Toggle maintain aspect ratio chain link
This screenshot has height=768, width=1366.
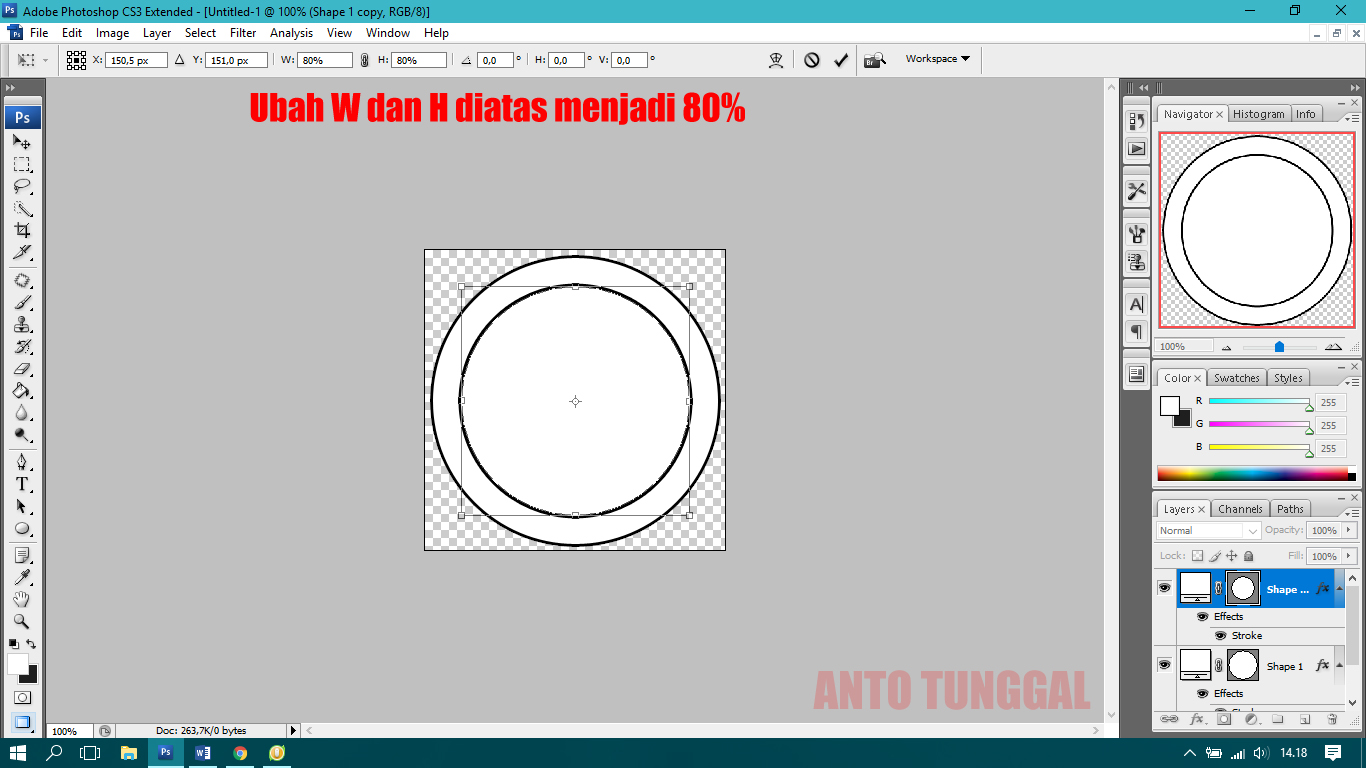(x=364, y=60)
